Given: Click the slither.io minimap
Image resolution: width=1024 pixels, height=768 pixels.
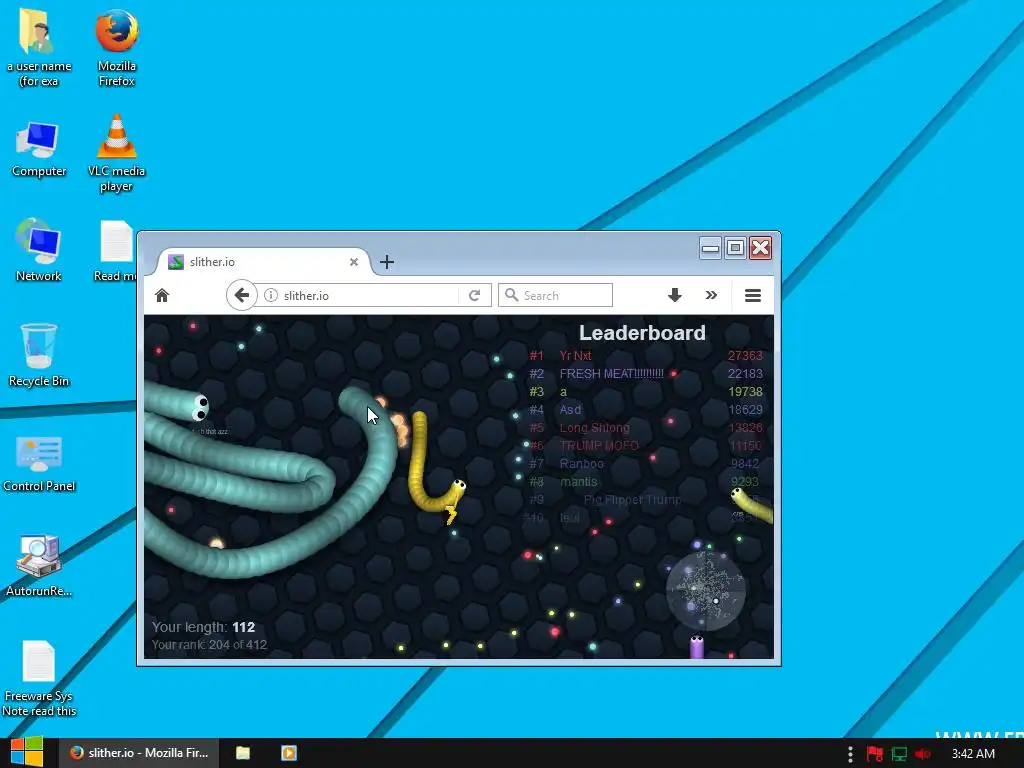Looking at the screenshot, I should pos(705,591).
